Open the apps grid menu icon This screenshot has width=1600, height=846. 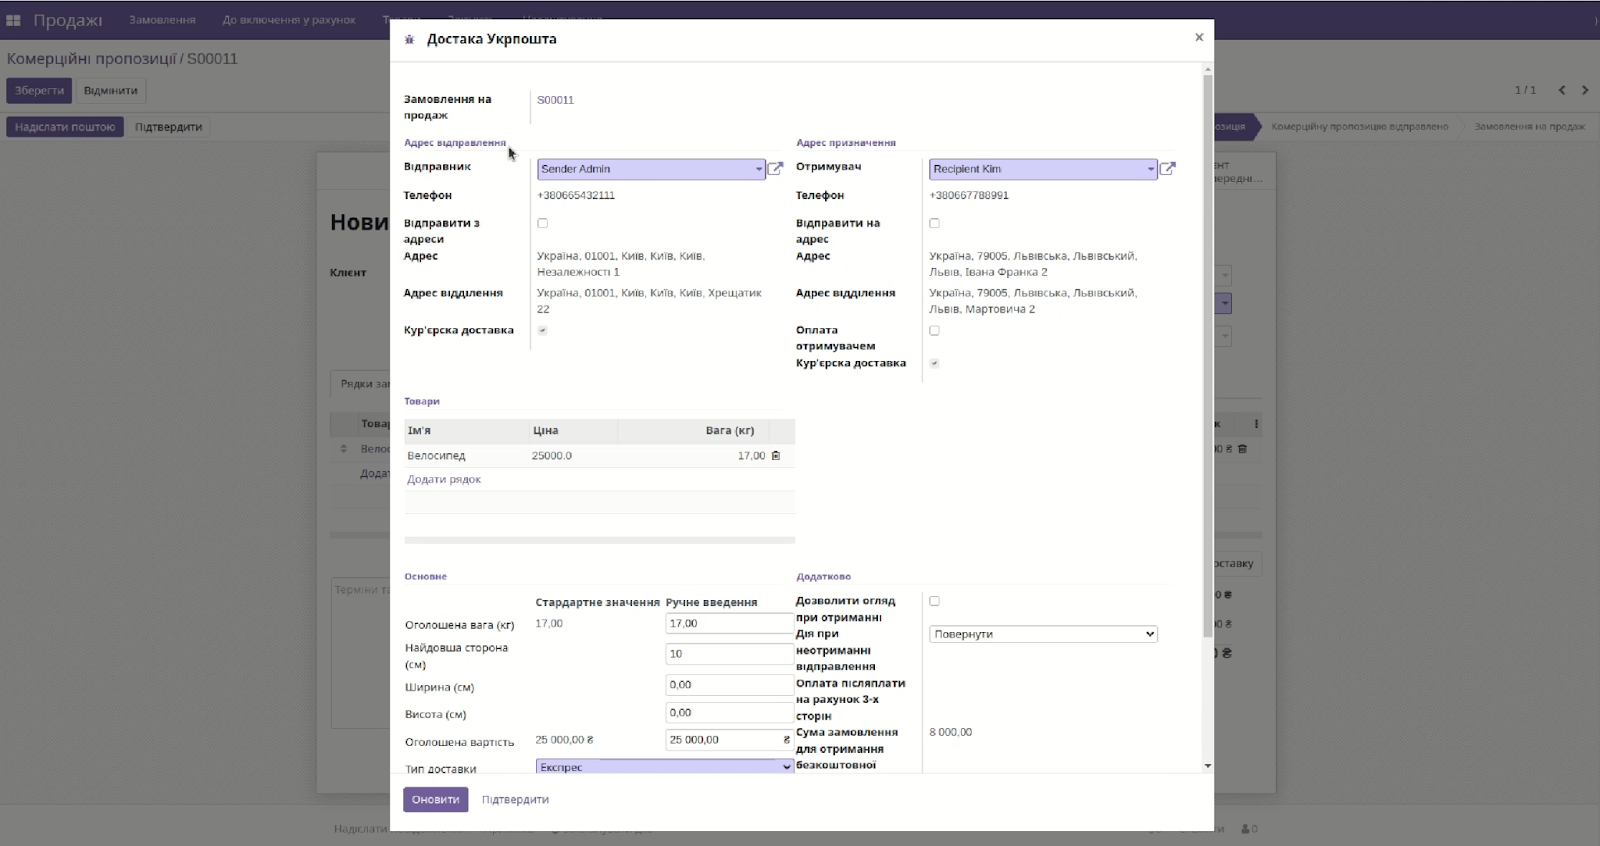14,20
